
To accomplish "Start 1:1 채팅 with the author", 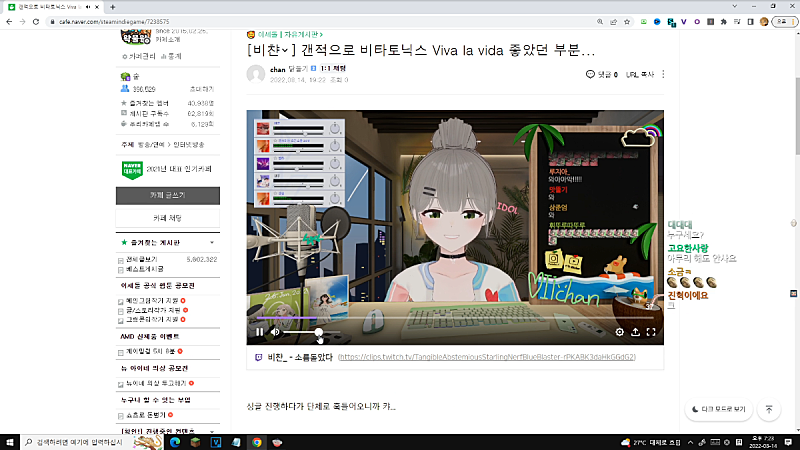I will [x=334, y=68].
